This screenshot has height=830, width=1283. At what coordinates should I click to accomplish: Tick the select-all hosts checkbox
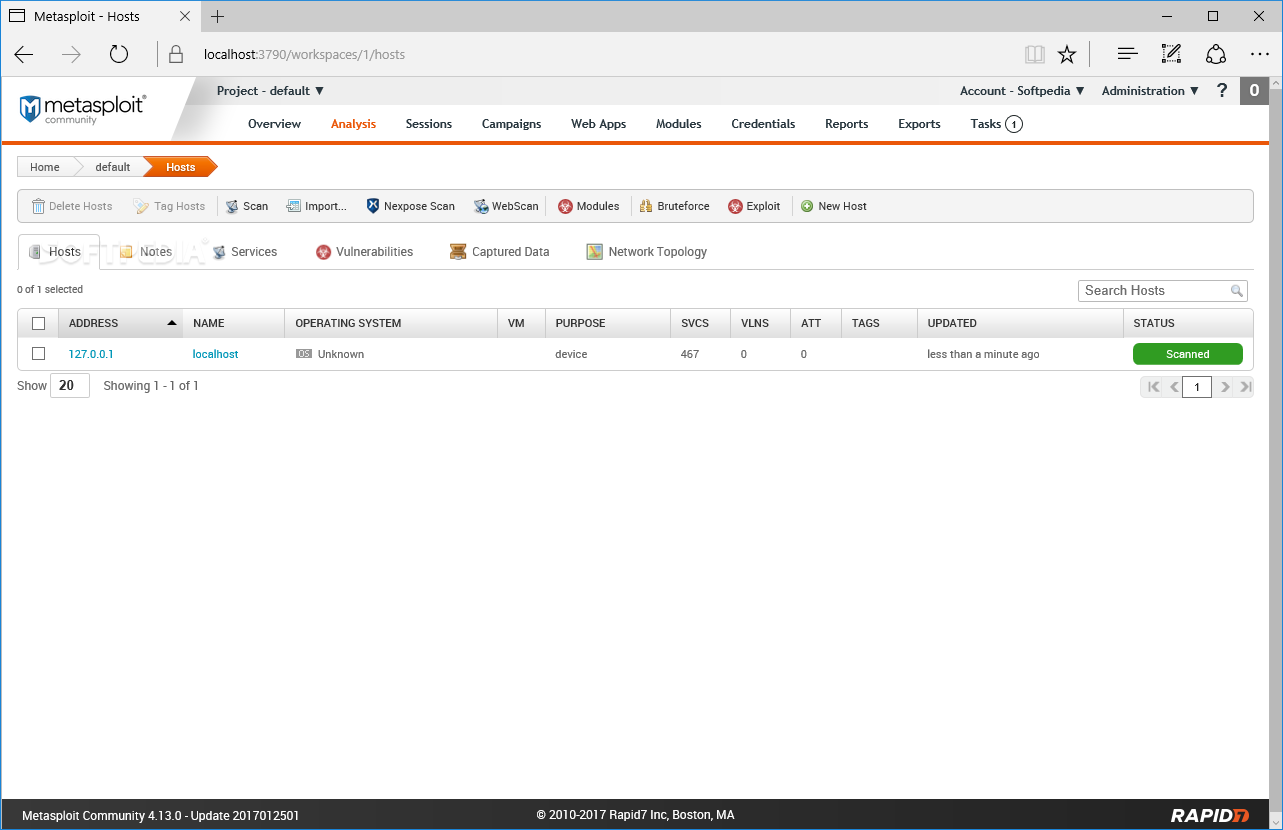pyautogui.click(x=39, y=324)
